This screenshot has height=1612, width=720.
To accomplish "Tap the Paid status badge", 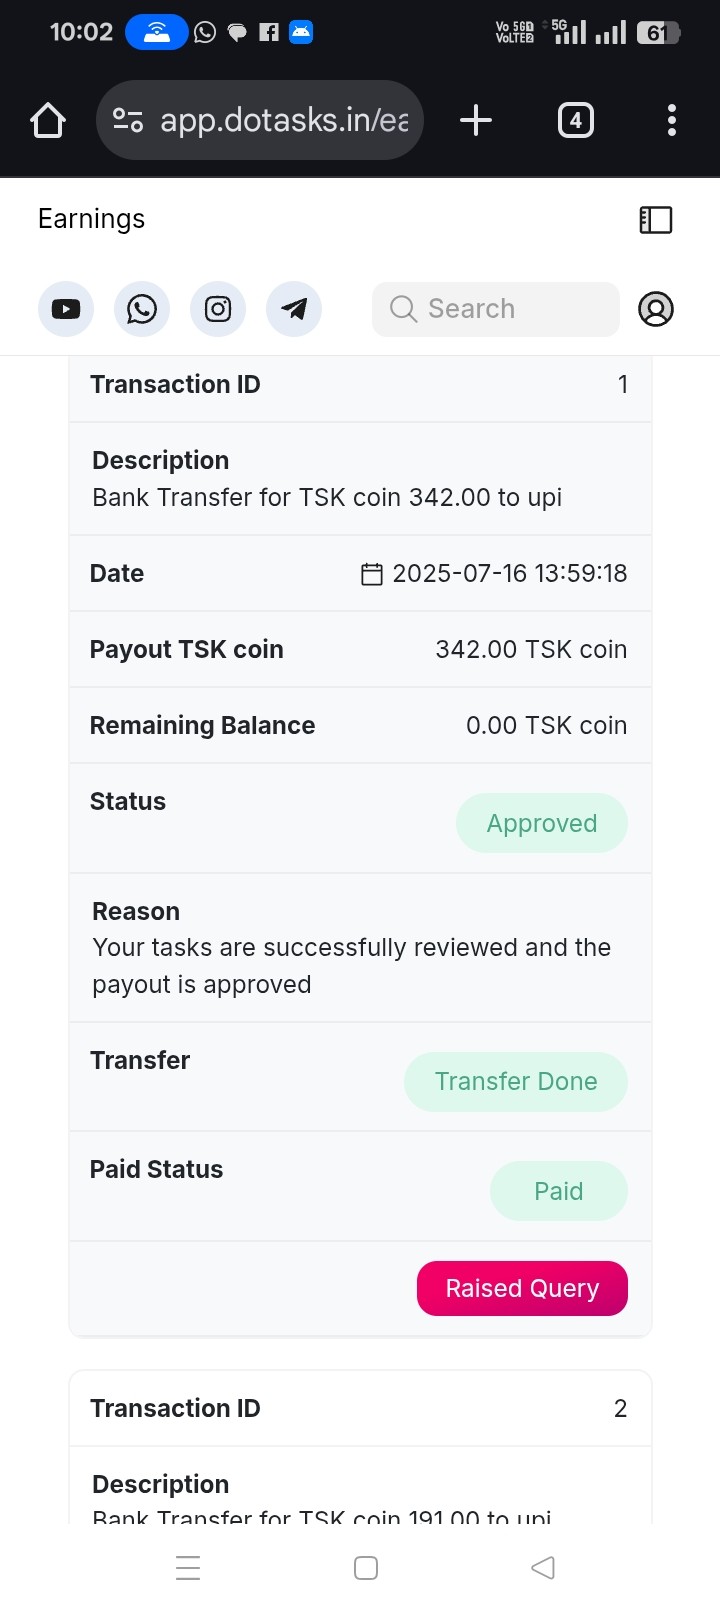I will [x=558, y=1191].
